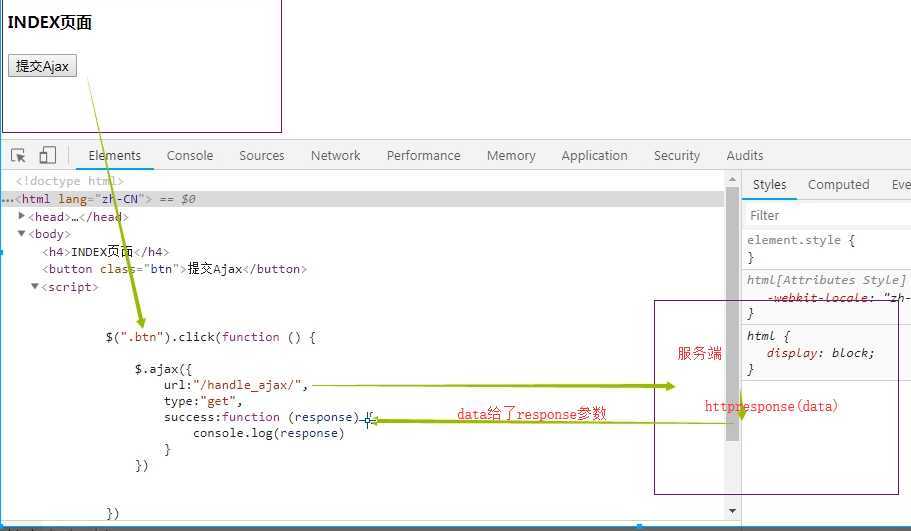Click the $(".btn").click(function line

[210, 337]
